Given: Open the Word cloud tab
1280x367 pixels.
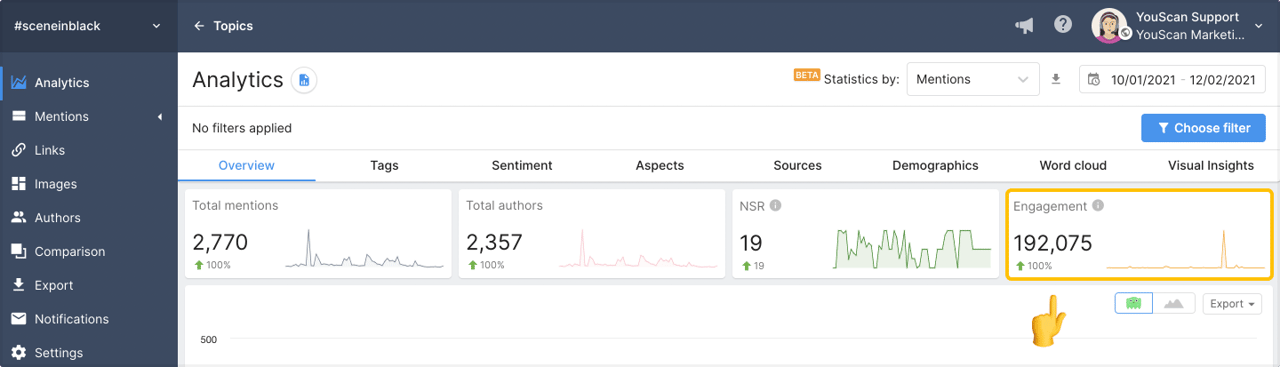Looking at the screenshot, I should tap(1073, 165).
